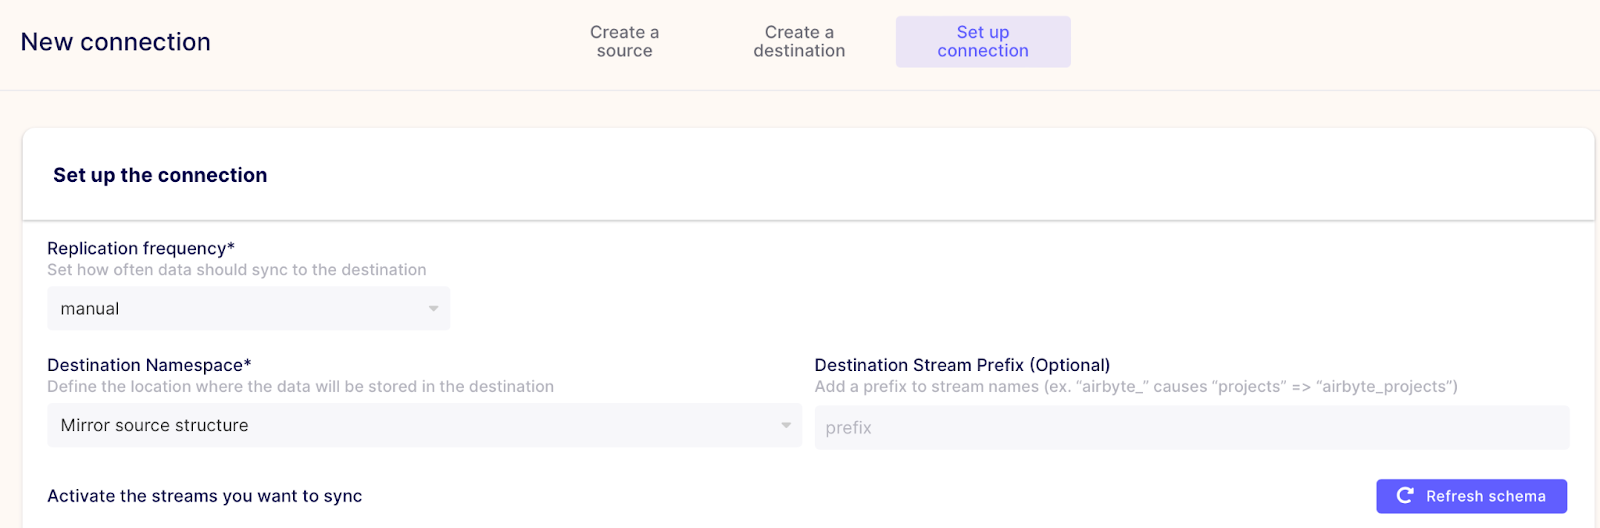Open the Mirror source structure dropdown
The height and width of the screenshot is (528, 1600).
coord(424,426)
